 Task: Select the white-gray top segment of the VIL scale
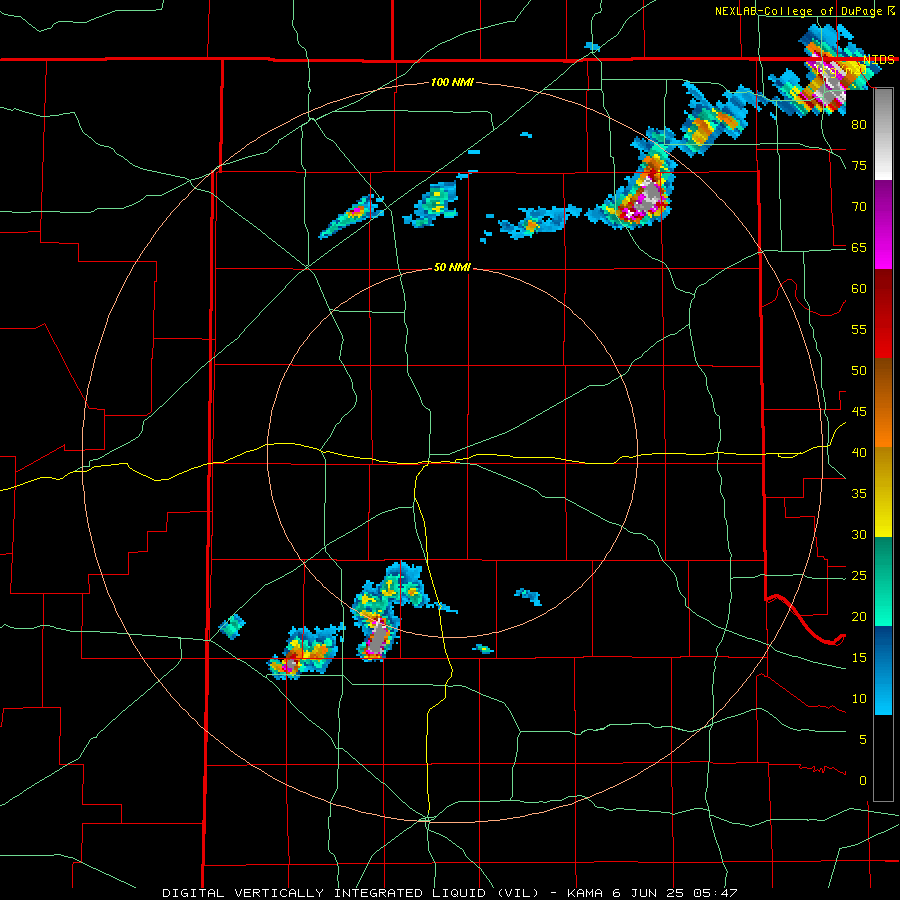(x=883, y=134)
